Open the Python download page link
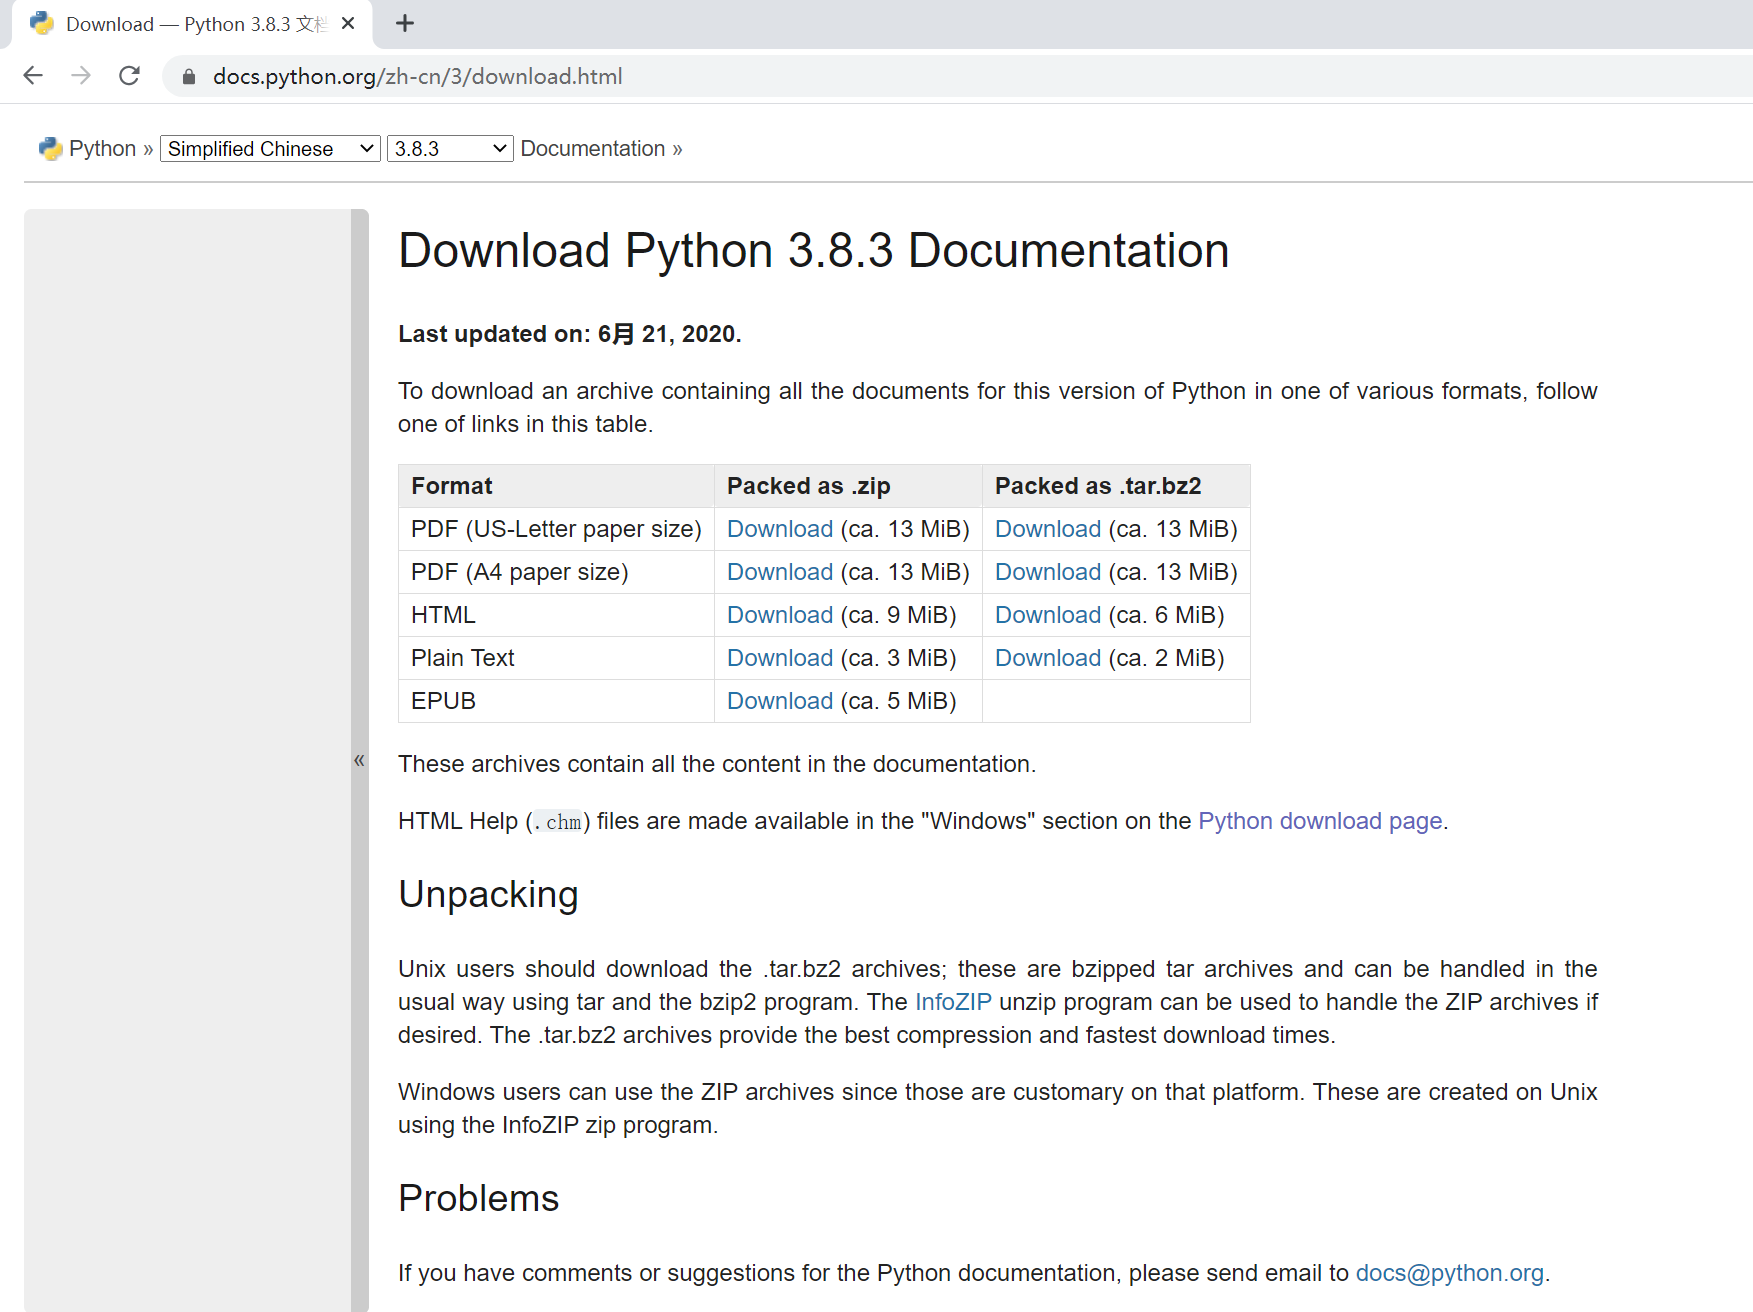The height and width of the screenshot is (1312, 1753). 1320,821
